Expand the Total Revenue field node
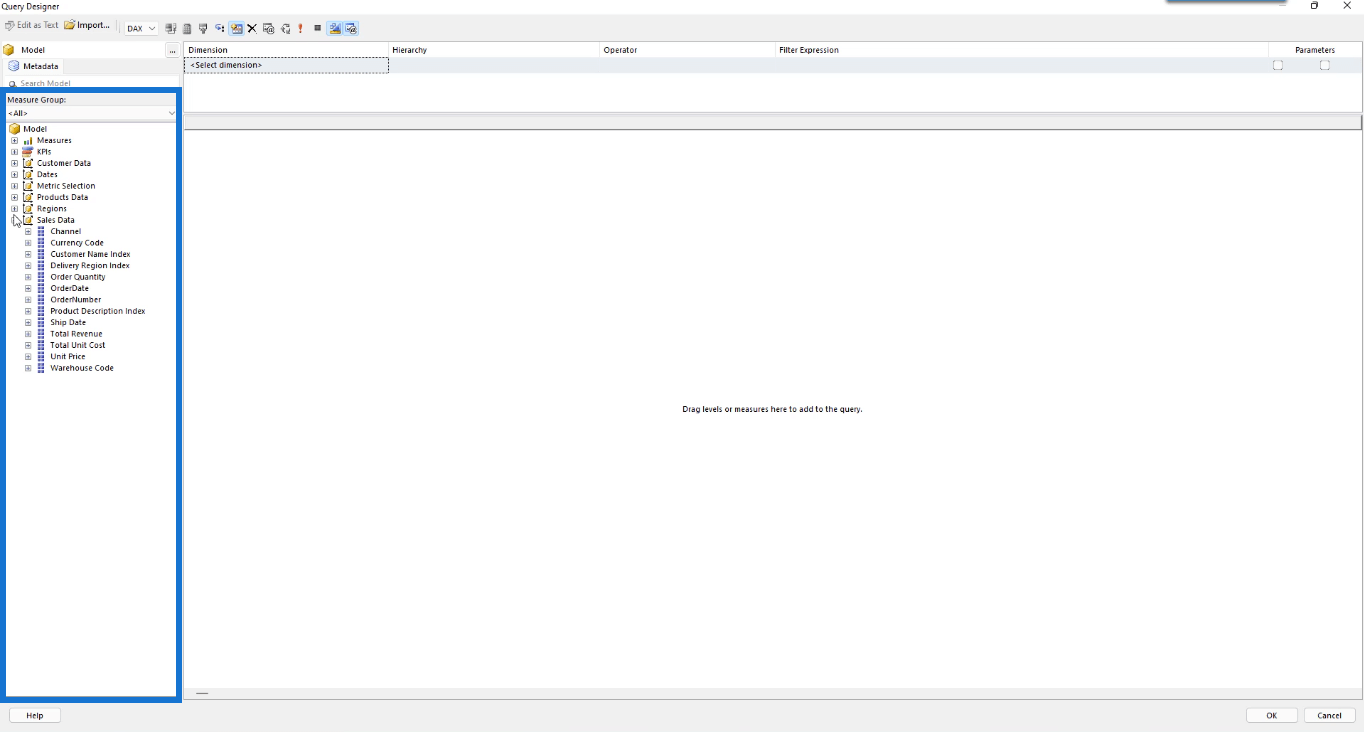This screenshot has height=732, width=1364. click(x=28, y=334)
